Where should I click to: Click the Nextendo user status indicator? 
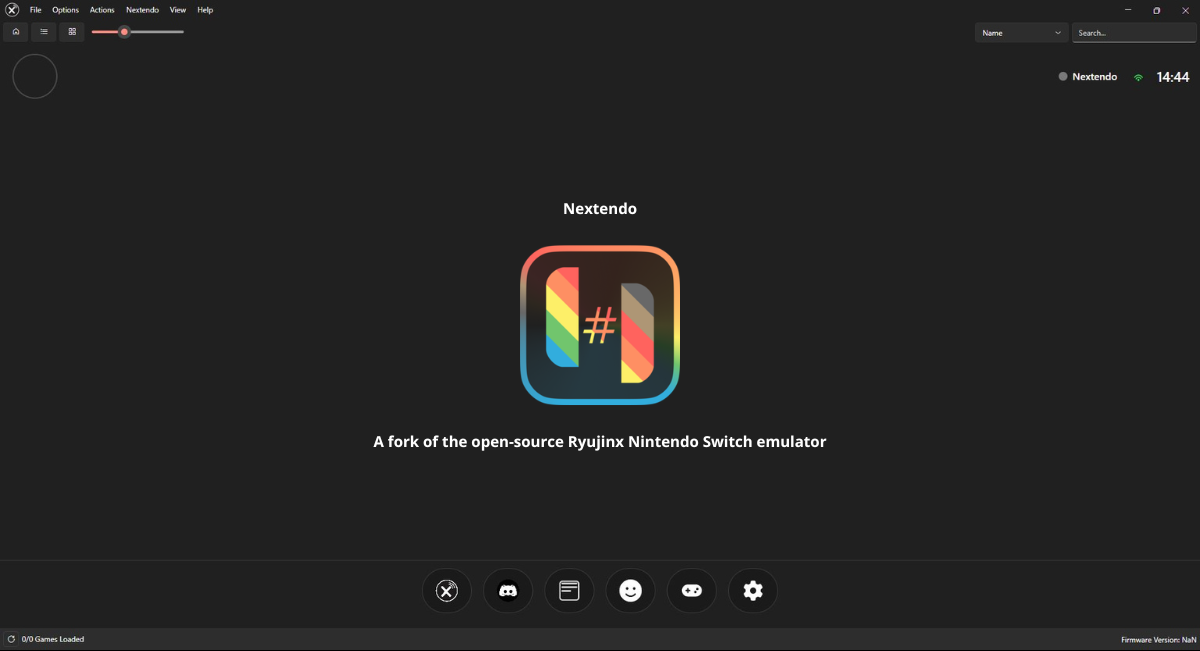coord(1088,77)
